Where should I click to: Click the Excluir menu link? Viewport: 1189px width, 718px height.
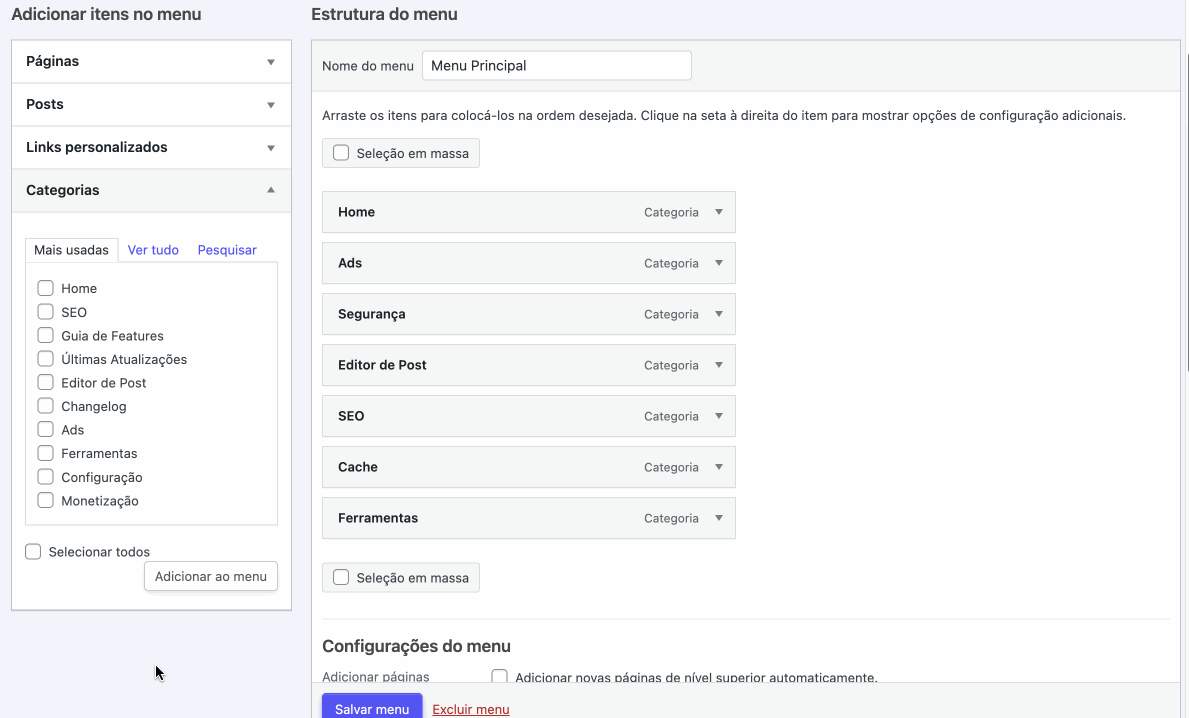point(471,710)
